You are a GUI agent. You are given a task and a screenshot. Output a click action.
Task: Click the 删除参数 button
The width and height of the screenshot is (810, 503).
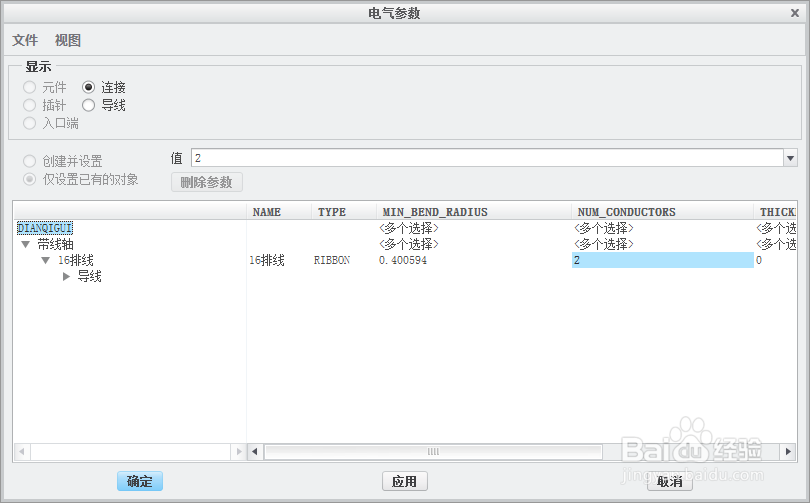point(207,182)
